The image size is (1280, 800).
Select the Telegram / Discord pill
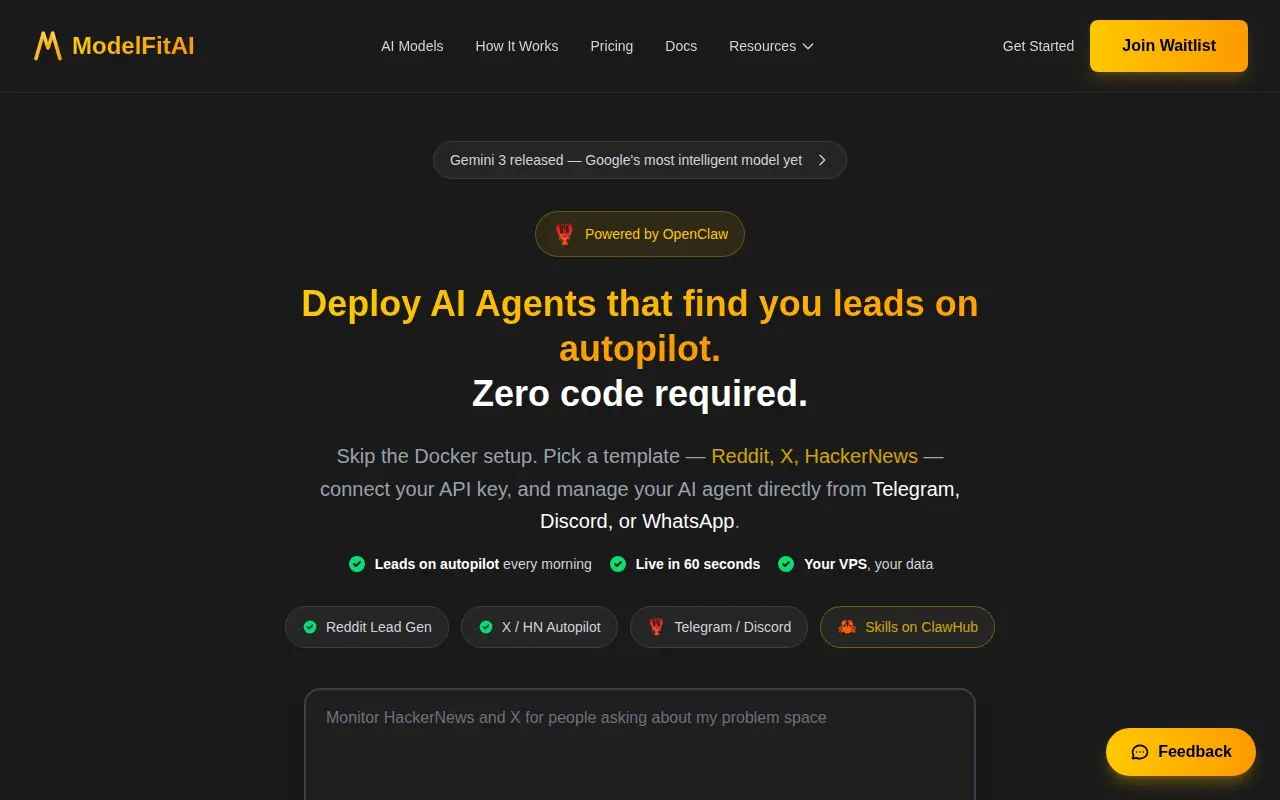pos(719,627)
